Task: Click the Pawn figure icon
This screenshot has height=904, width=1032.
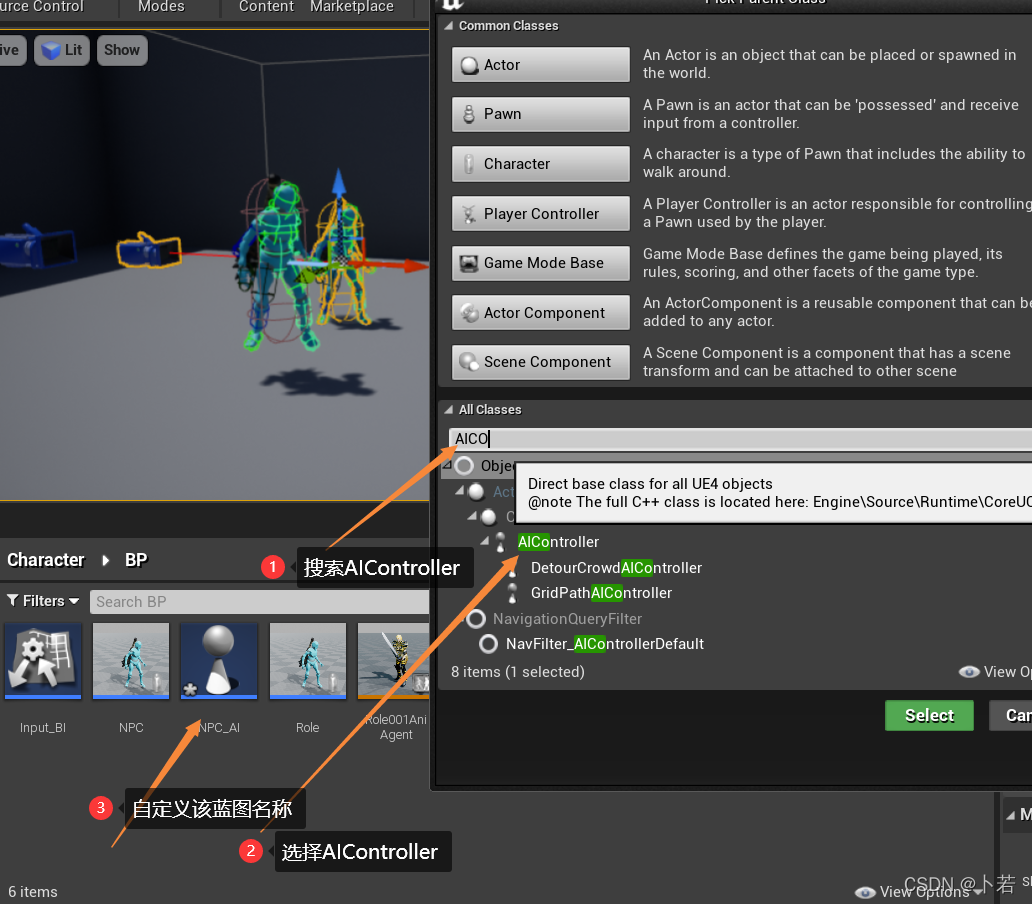Action: [x=469, y=114]
